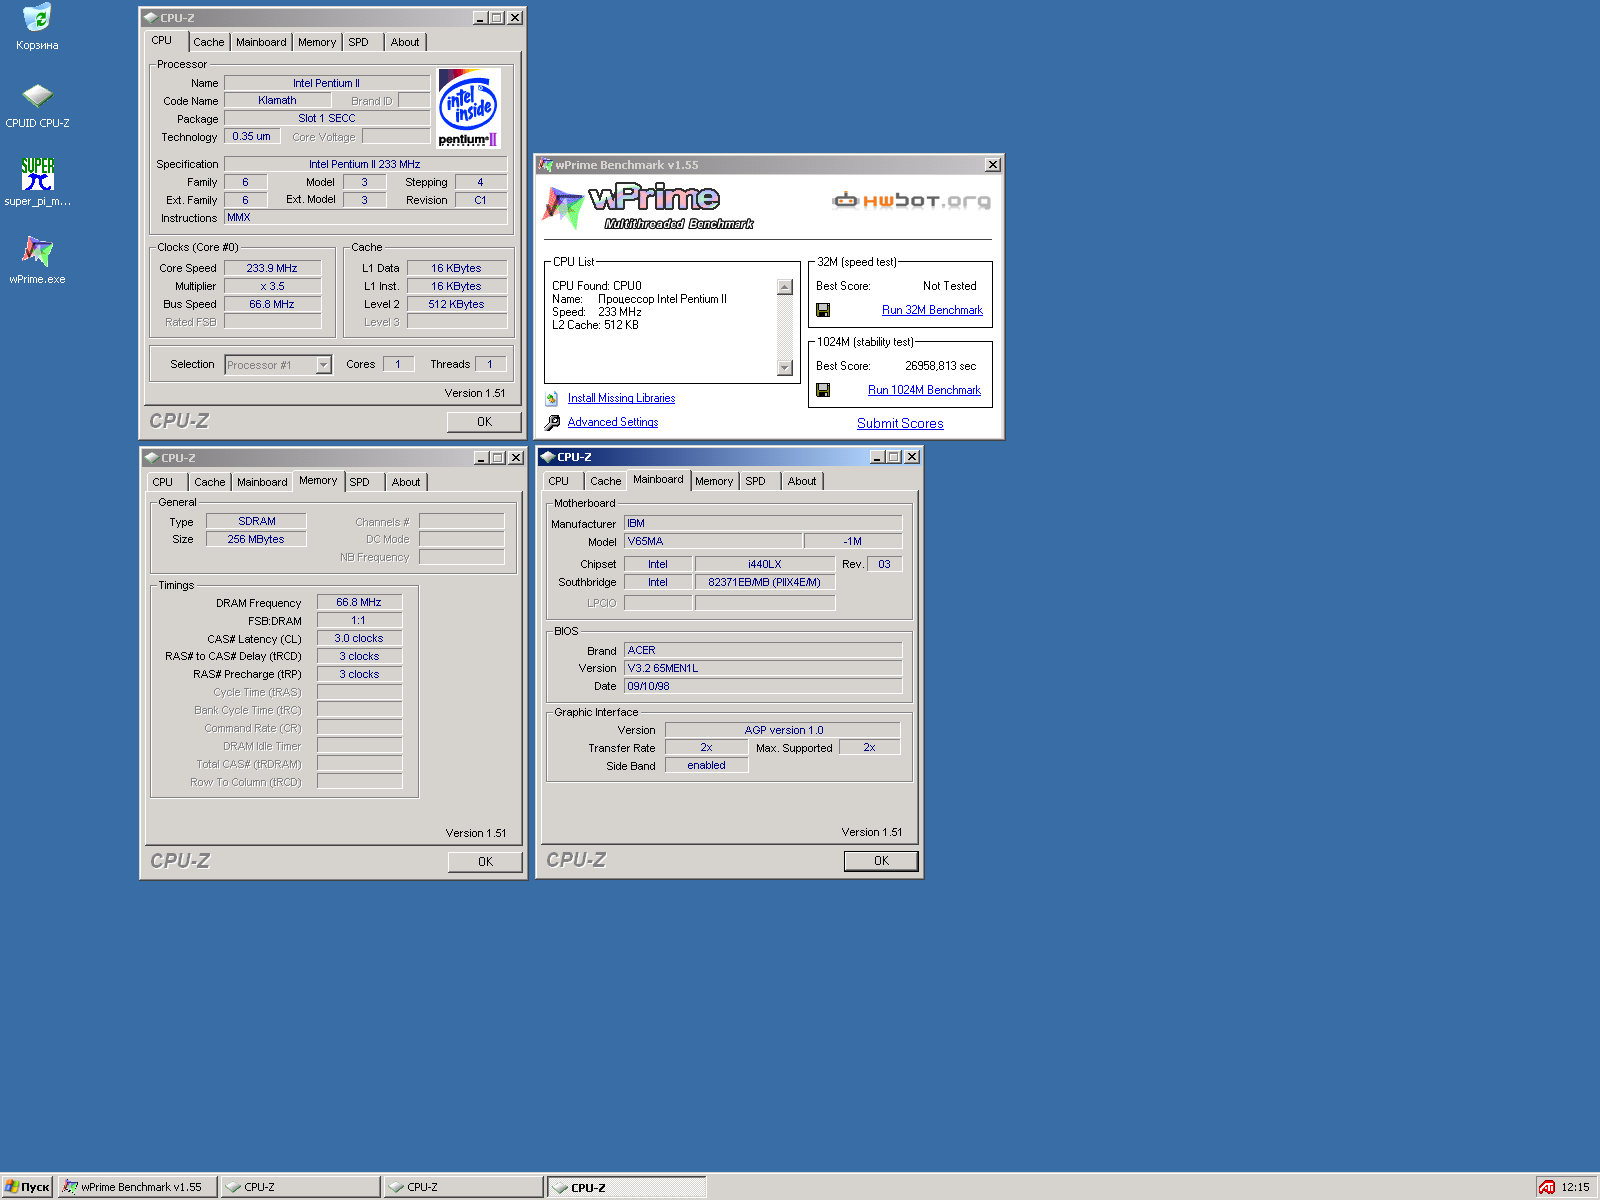
Task: Launch the wPrime.exe desktop icon
Action: [x=37, y=260]
